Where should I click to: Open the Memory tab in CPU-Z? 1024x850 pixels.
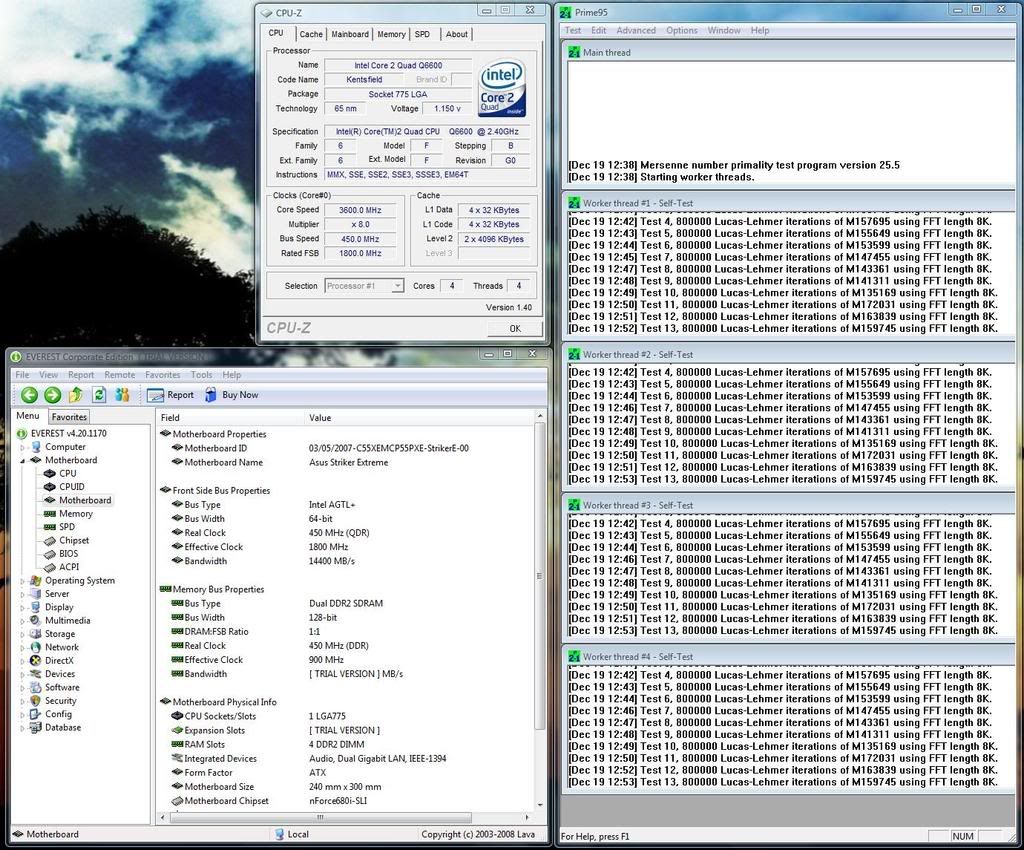pos(391,34)
